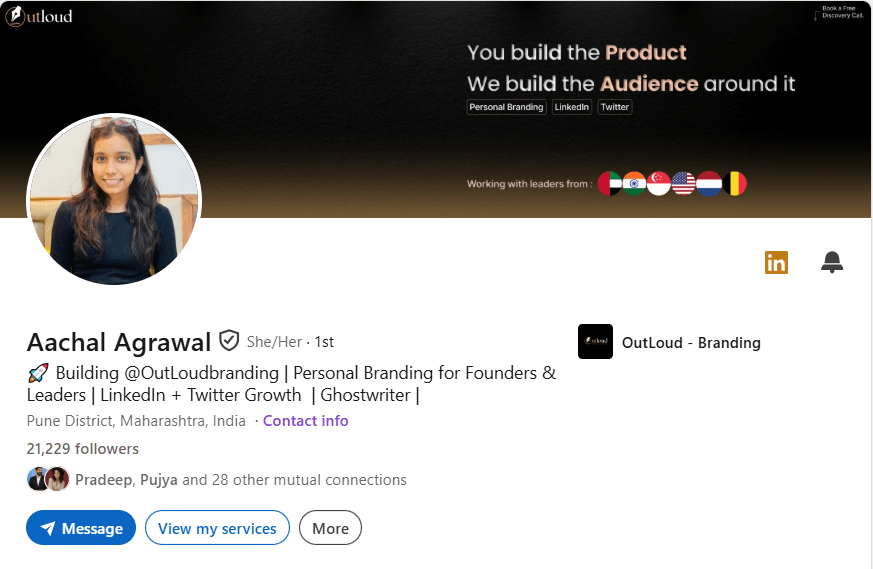873x569 pixels.
Task: Open the More actions dropdown
Action: [x=330, y=528]
